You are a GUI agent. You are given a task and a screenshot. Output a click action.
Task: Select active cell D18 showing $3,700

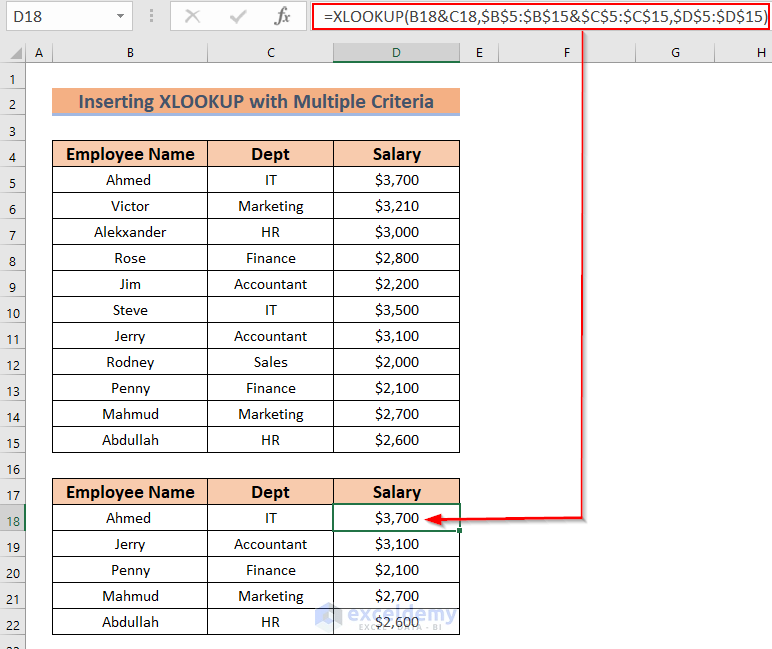tap(396, 518)
